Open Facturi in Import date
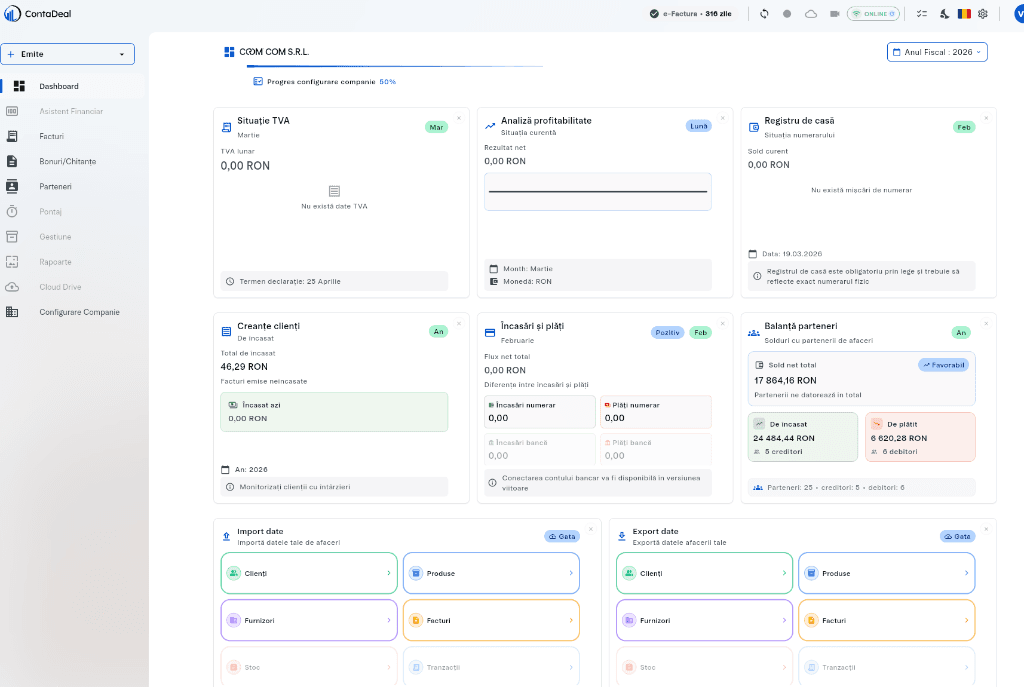The image size is (1024, 687). click(491, 620)
